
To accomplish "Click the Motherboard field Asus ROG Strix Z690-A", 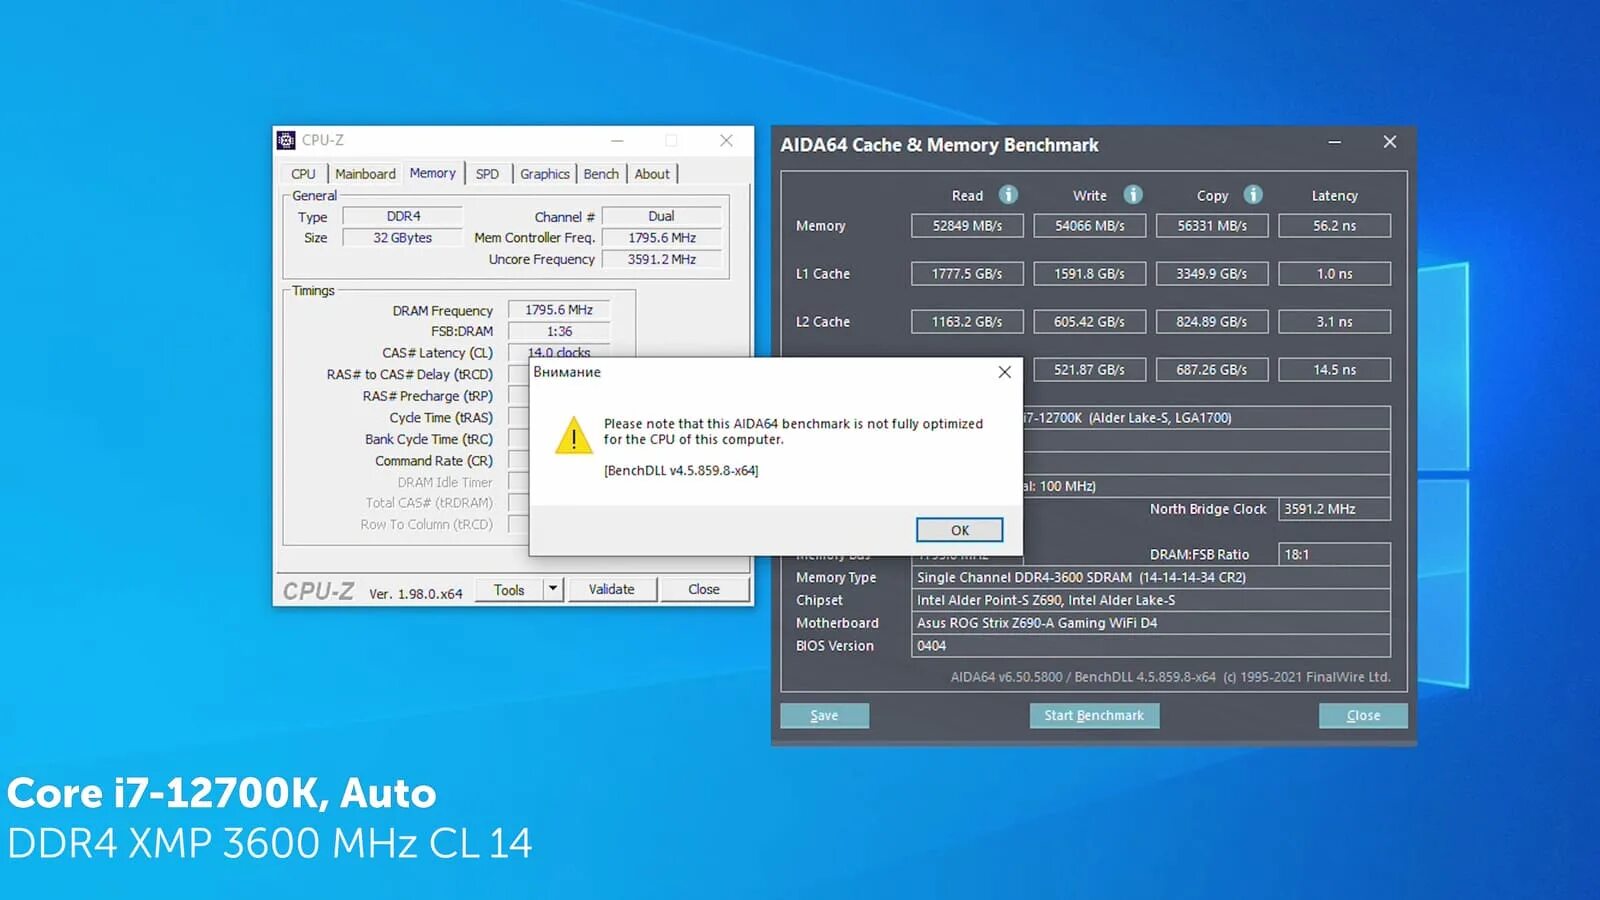I will click(x=1151, y=623).
